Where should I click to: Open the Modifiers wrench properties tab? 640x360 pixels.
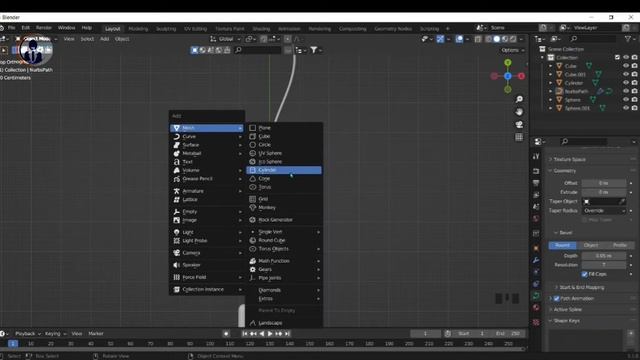[x=536, y=260]
